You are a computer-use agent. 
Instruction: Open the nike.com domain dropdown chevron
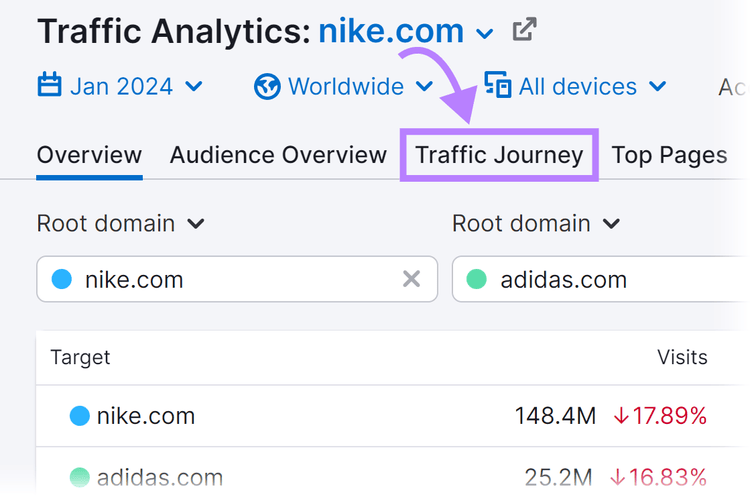click(x=485, y=33)
